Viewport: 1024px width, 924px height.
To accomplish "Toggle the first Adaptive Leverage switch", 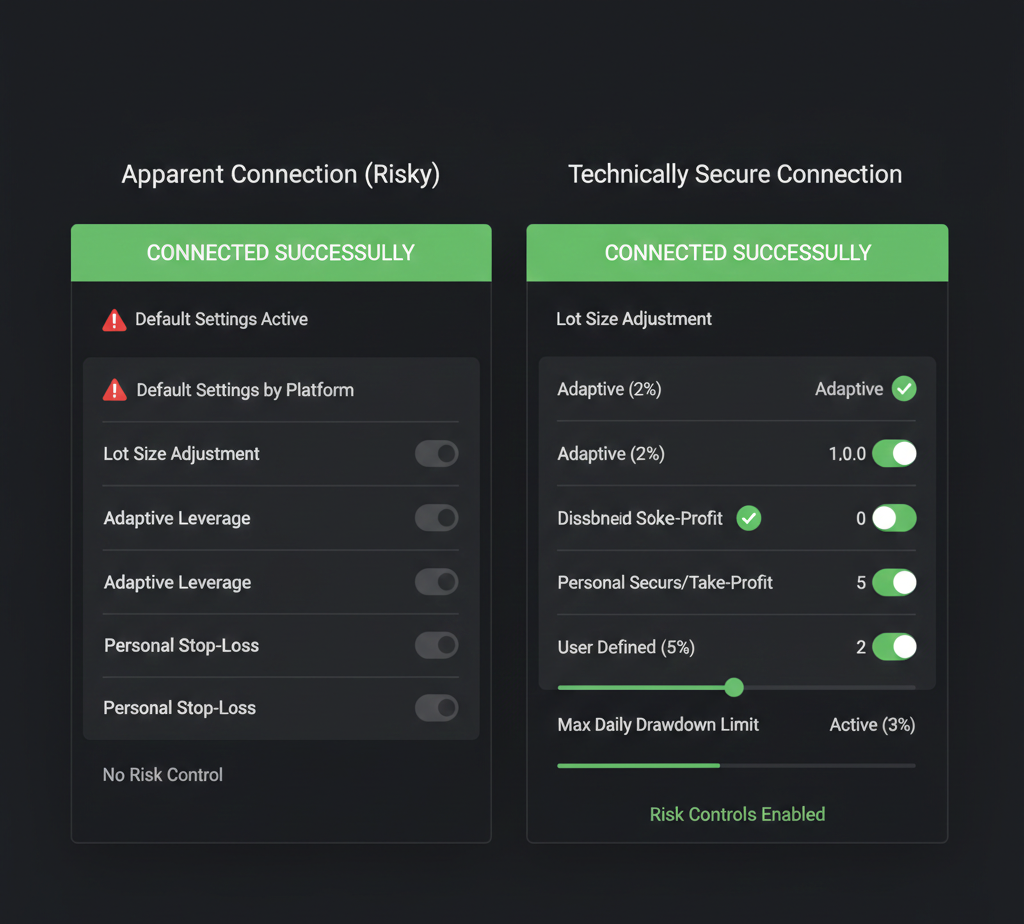I will tap(437, 518).
